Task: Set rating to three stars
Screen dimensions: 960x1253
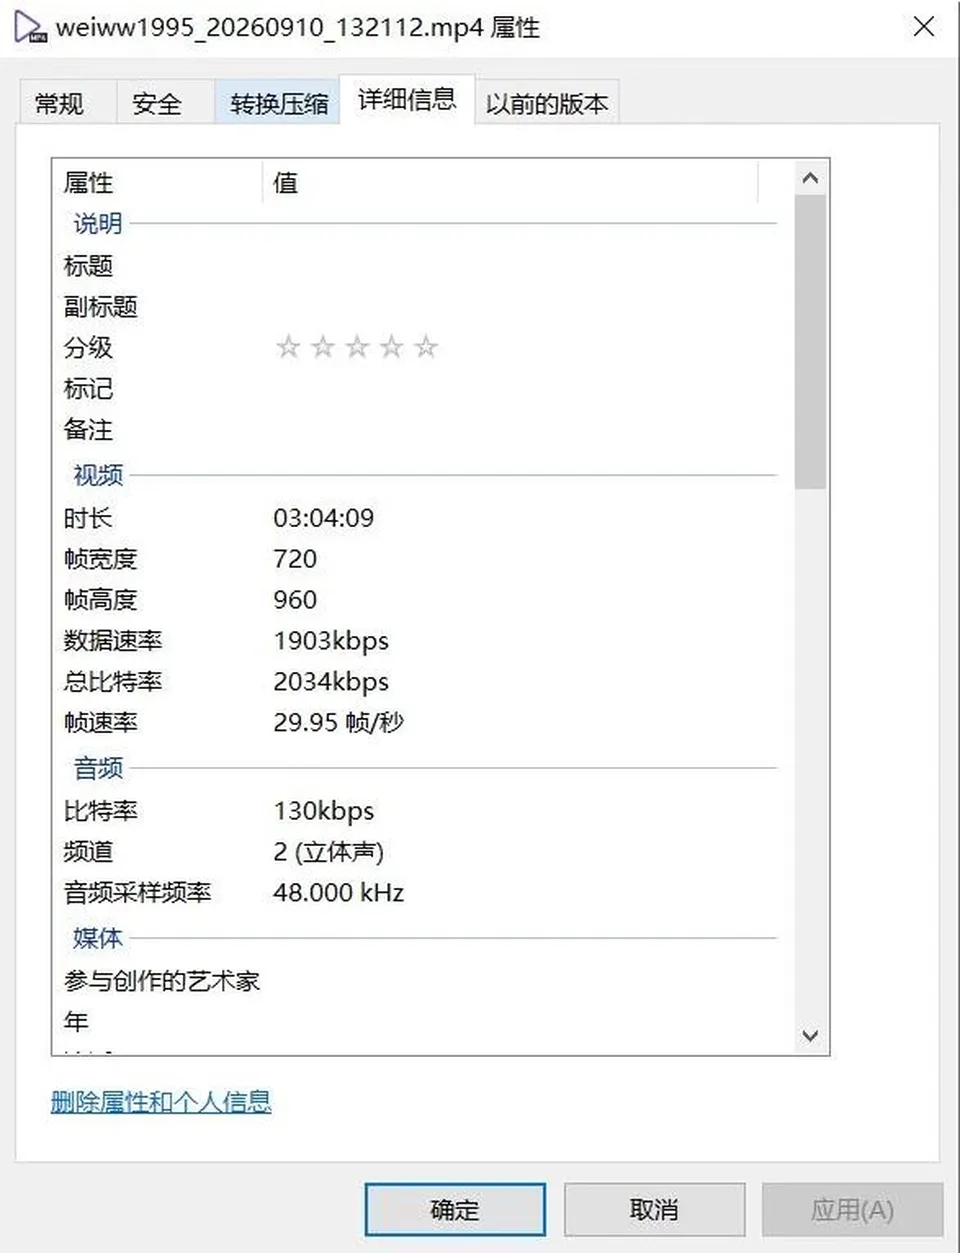Action: pos(357,347)
